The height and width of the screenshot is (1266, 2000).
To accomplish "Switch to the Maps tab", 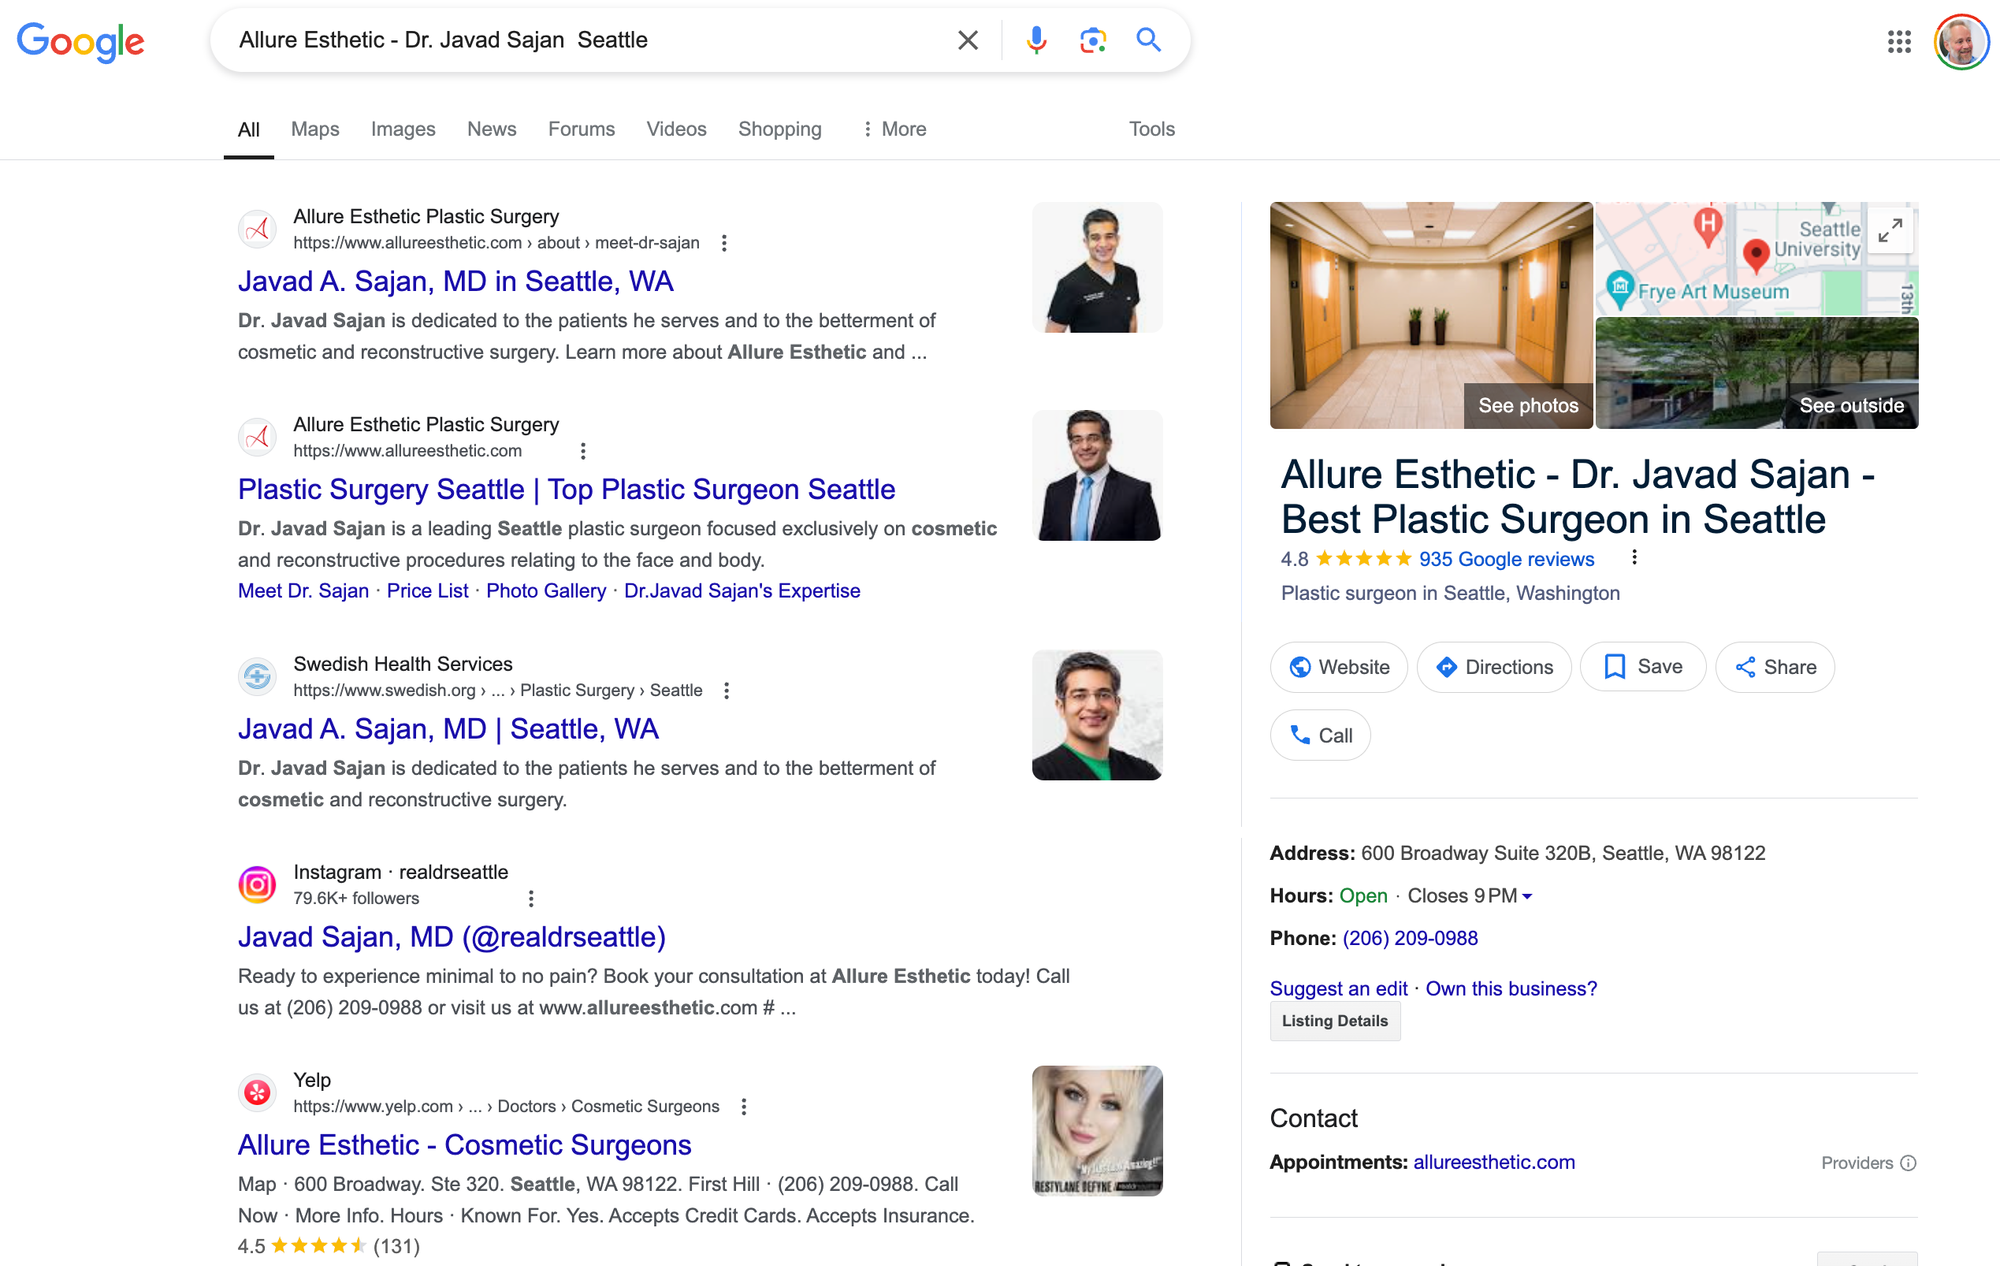I will 315,129.
